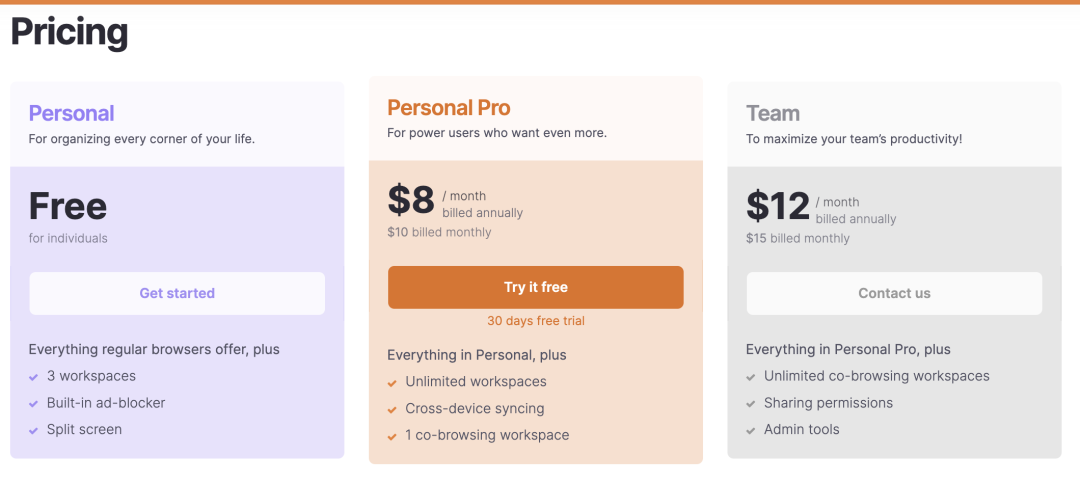Select the Personal plan heading

72,114
